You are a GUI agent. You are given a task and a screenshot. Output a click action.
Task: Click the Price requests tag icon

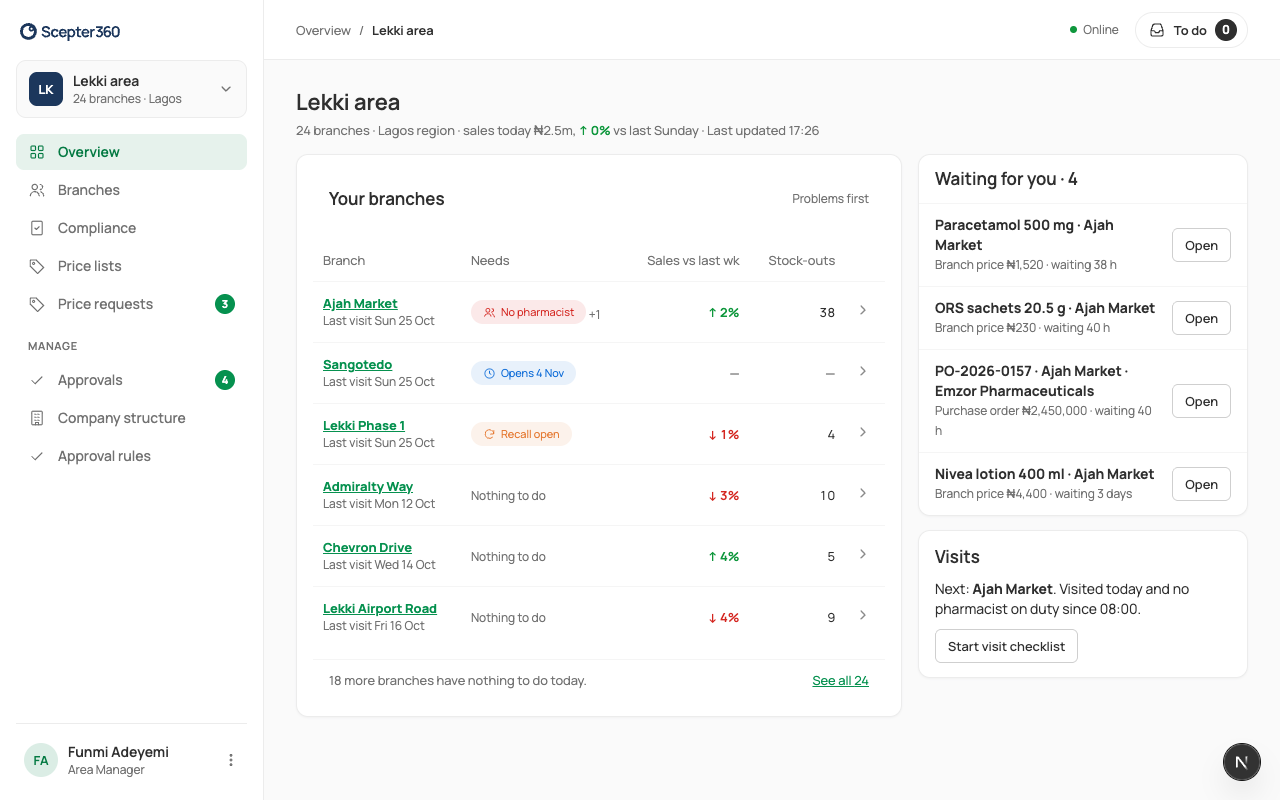pyautogui.click(x=37, y=304)
